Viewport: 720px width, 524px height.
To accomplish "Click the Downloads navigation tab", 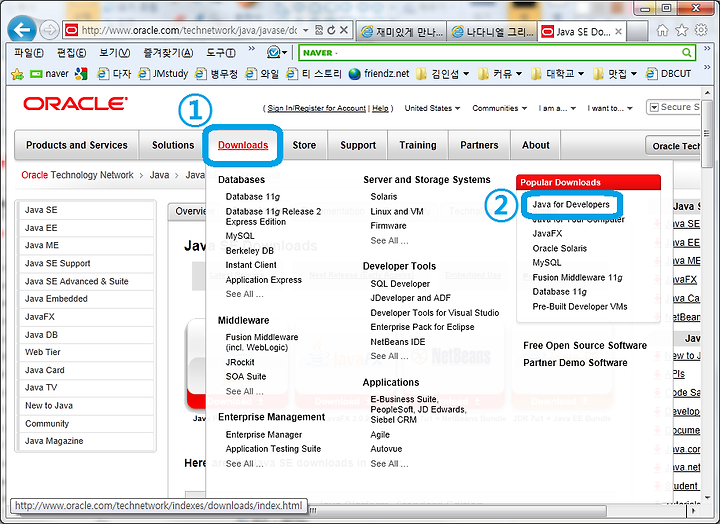I will point(243,145).
